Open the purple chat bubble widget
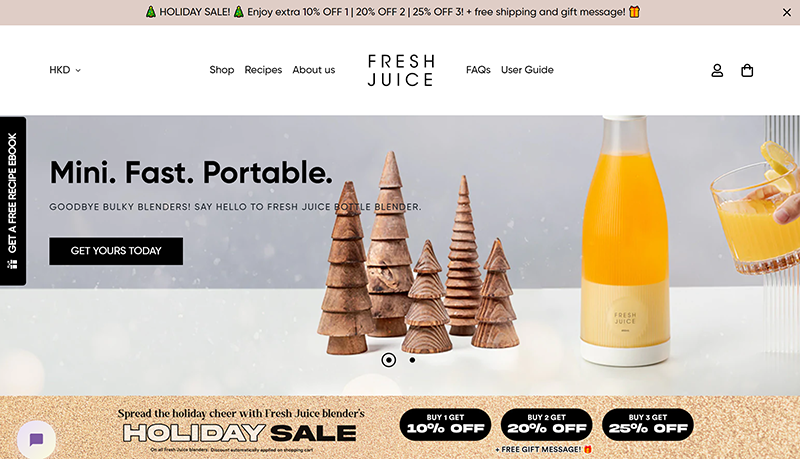 [x=36, y=439]
